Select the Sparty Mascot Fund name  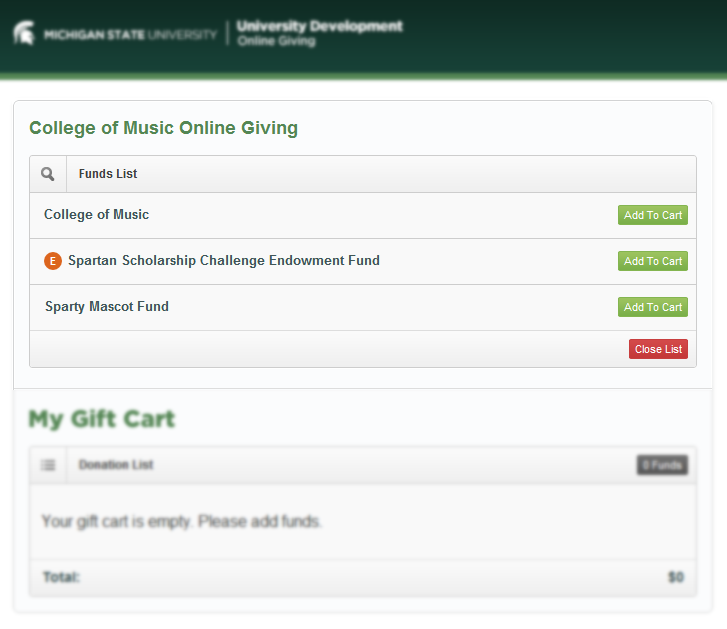(x=107, y=306)
